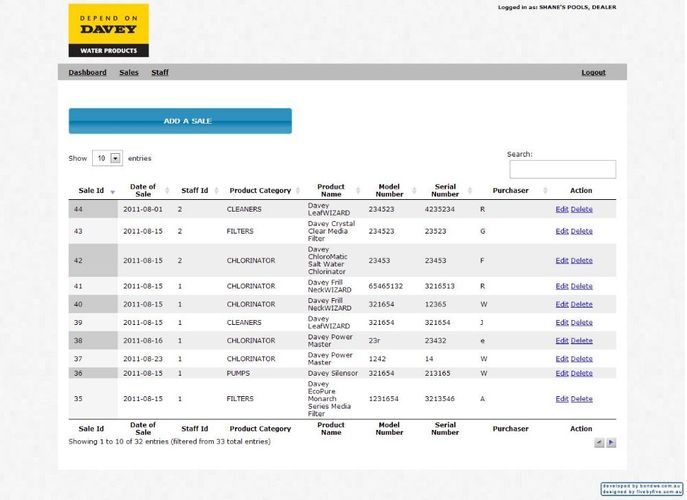This screenshot has height=500, width=687.
Task: Delete sale 42 row
Action: tap(581, 261)
